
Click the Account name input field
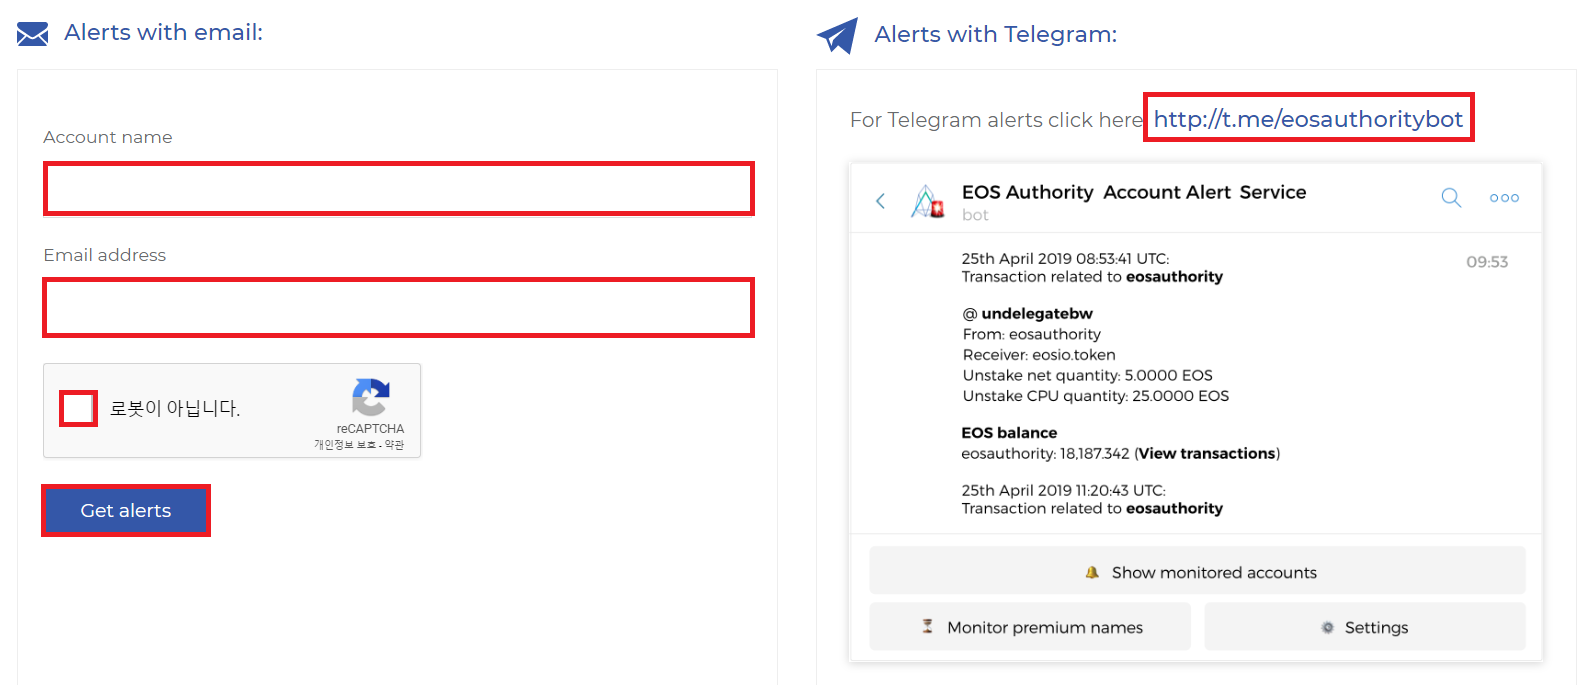399,189
